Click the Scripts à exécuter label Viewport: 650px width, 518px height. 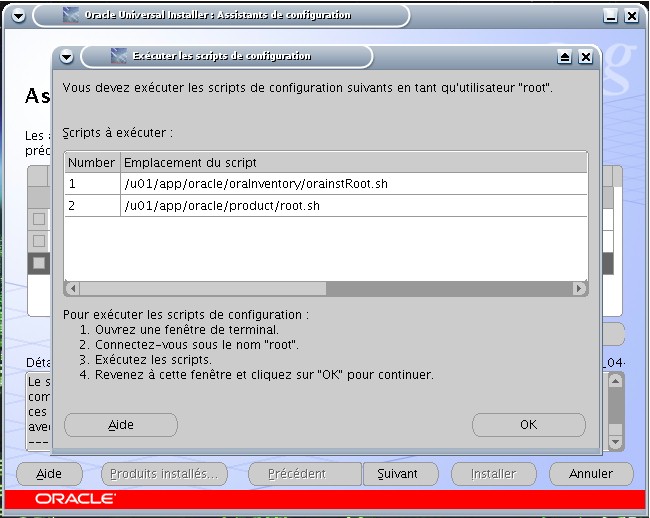coord(118,133)
